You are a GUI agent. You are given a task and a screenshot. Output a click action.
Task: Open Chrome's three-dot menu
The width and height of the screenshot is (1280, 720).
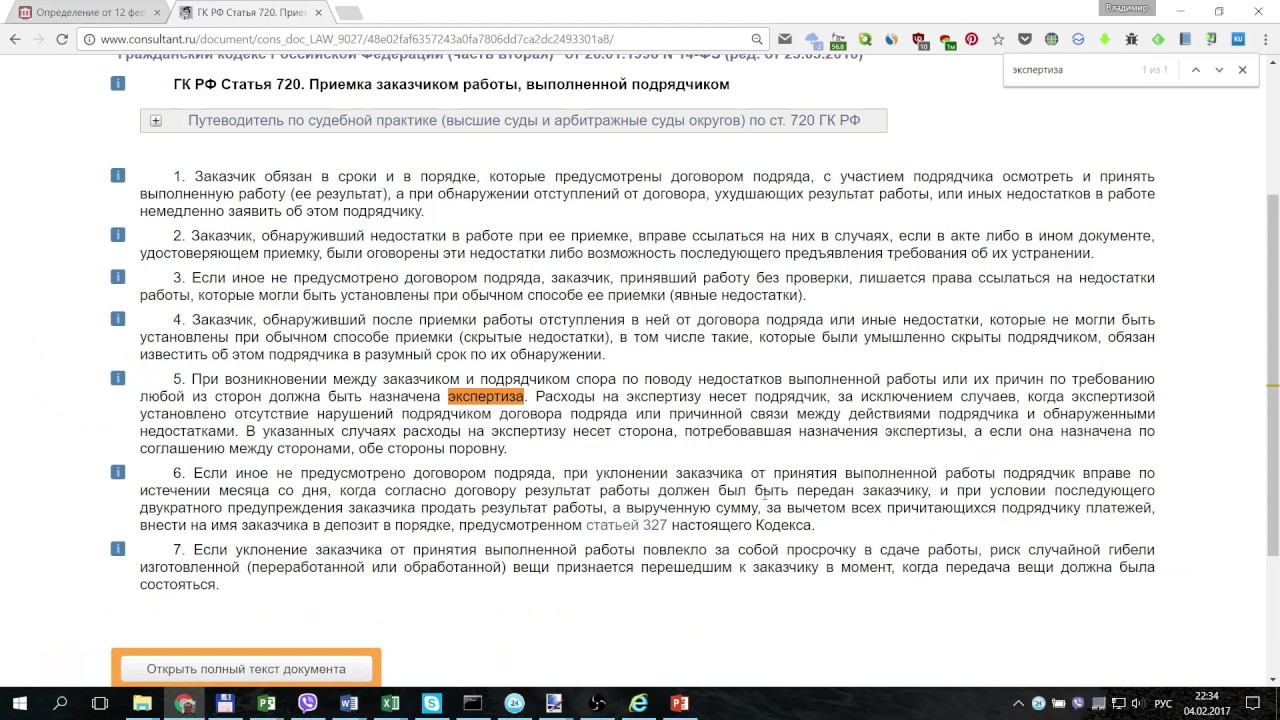(x=1265, y=39)
